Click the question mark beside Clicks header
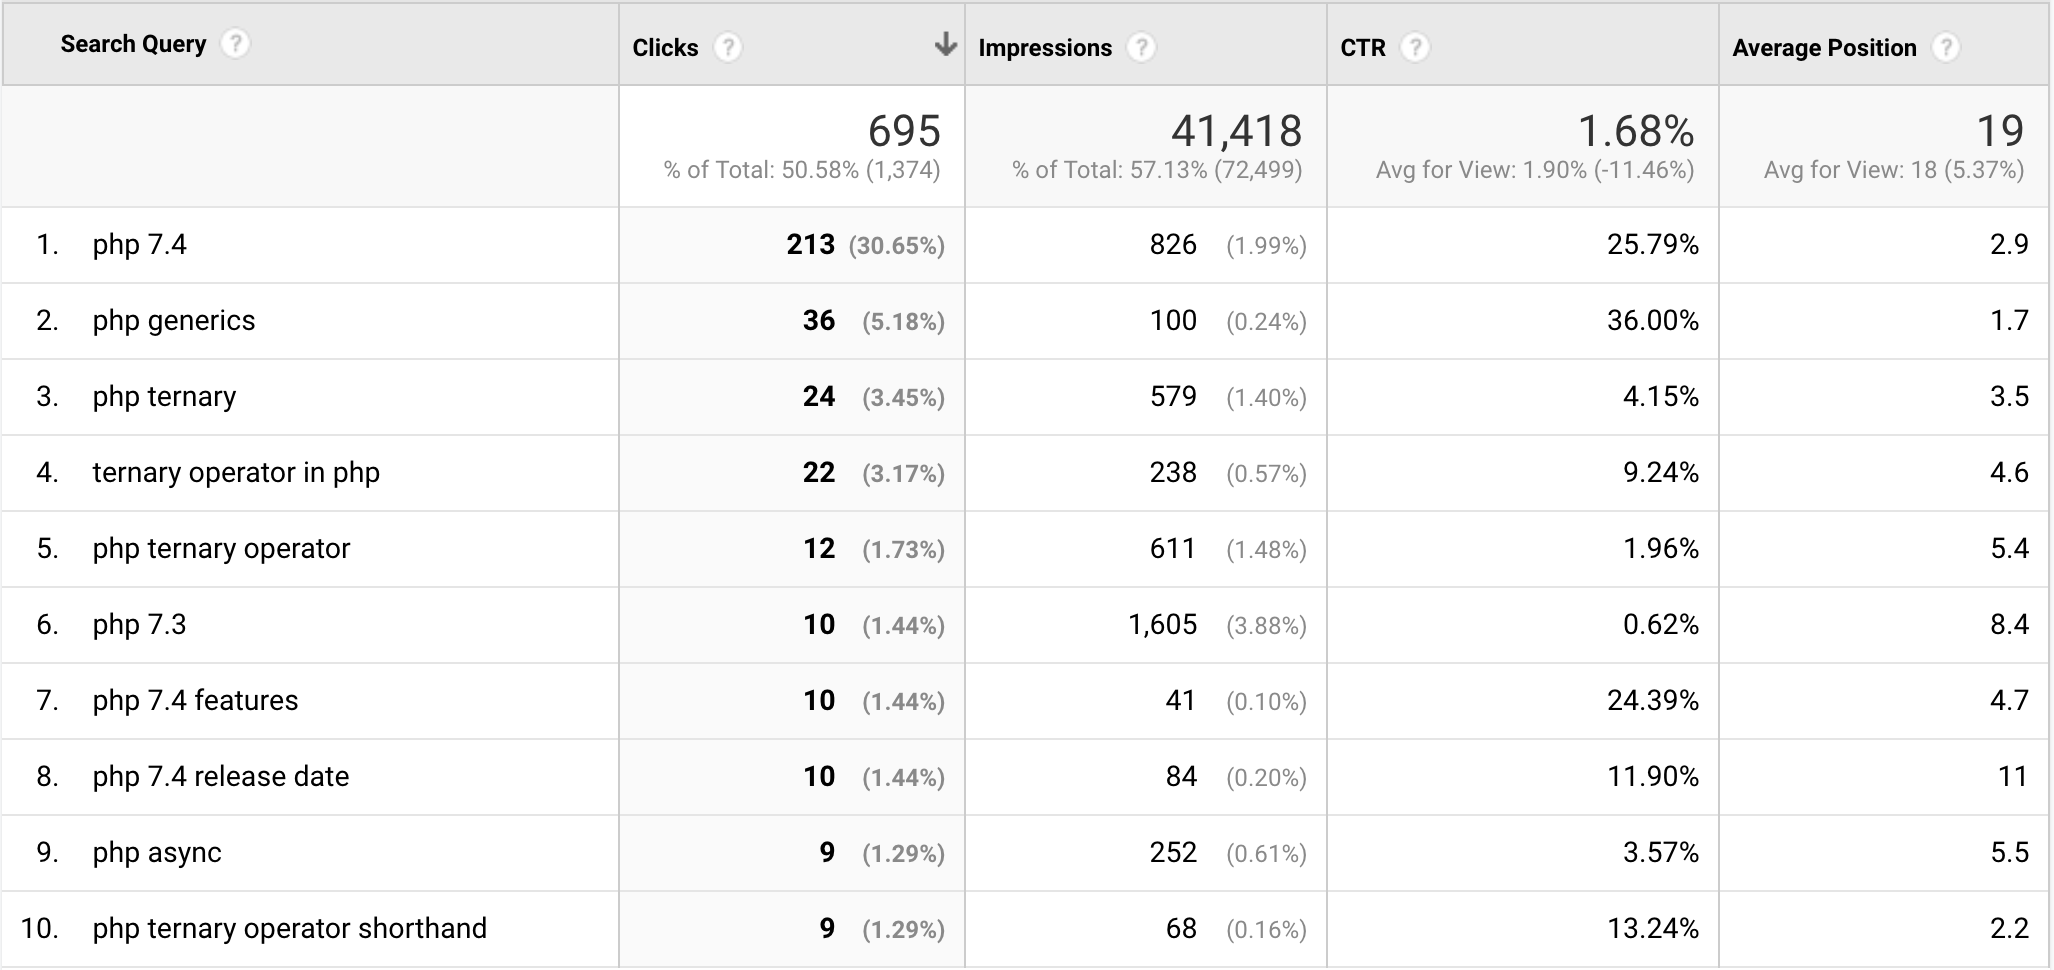Screen dimensions: 2054x970 (x=728, y=46)
